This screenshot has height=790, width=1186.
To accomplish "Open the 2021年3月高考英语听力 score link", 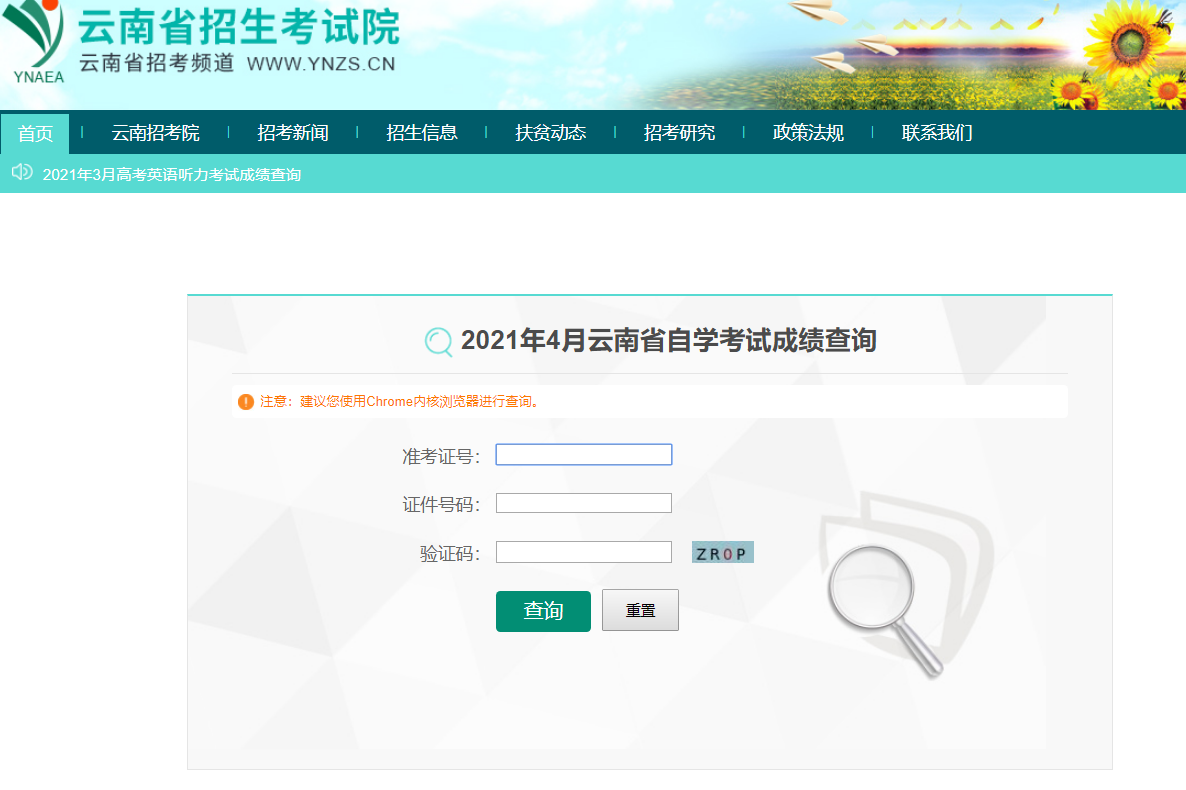I will [x=171, y=175].
